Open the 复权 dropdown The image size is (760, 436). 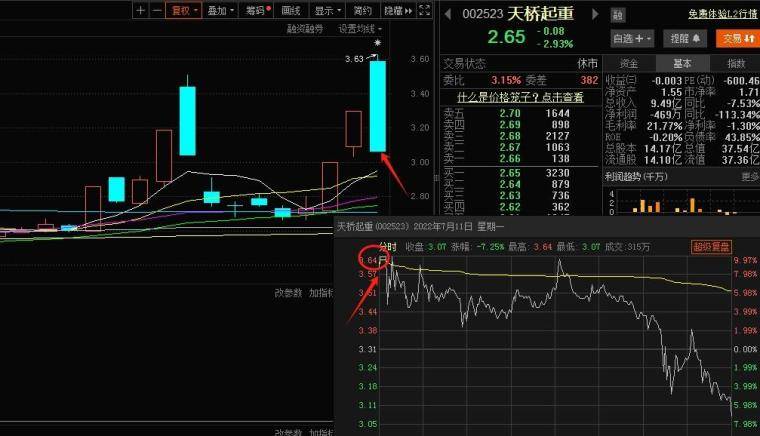184,10
